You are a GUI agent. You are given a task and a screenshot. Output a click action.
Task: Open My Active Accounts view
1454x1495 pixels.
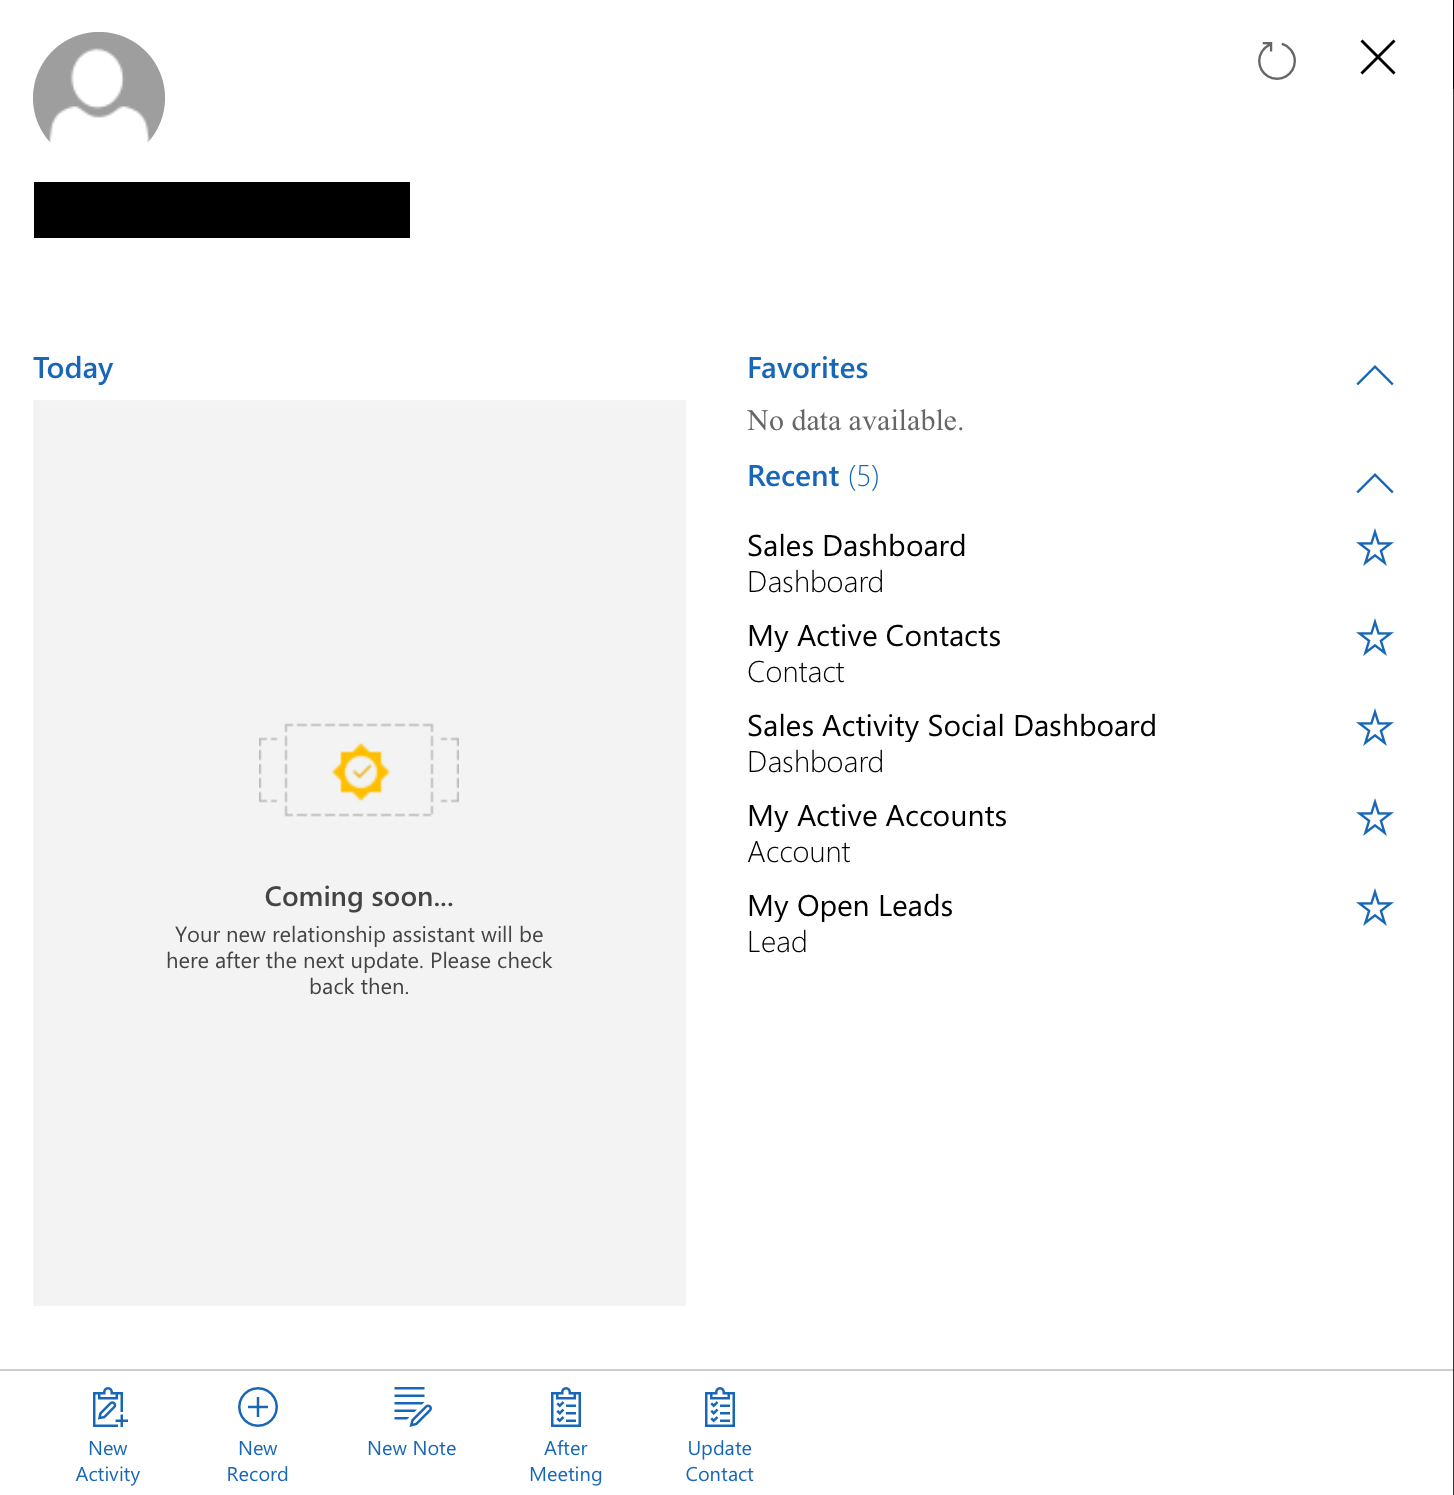(877, 833)
